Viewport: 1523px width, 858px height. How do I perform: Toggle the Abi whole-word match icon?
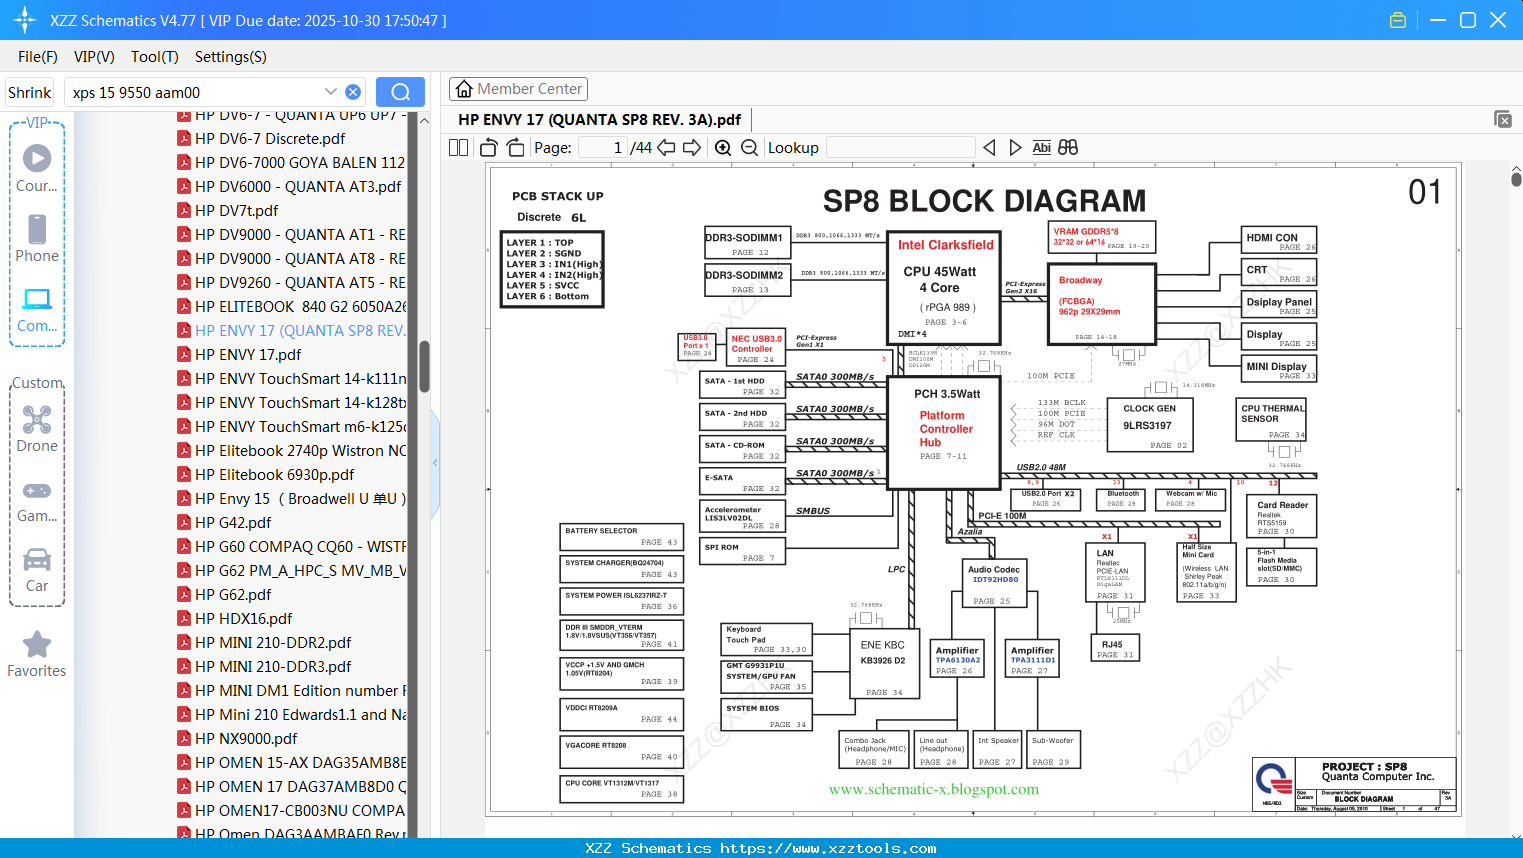pyautogui.click(x=1041, y=148)
